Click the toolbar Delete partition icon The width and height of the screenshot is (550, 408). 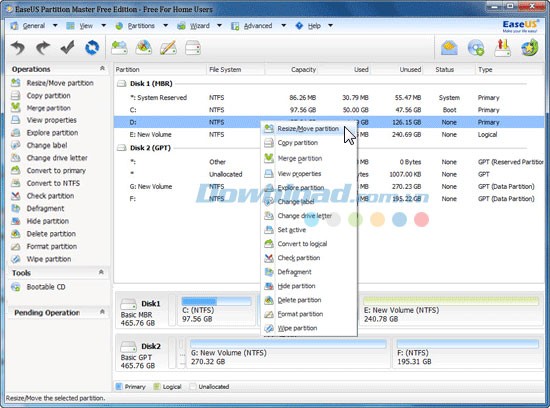click(144, 48)
